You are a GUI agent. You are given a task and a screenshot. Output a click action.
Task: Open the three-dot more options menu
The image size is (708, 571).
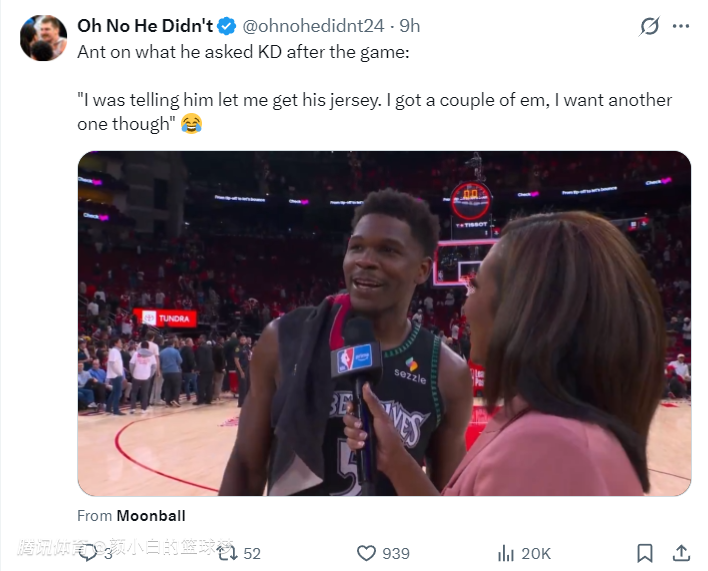pyautogui.click(x=681, y=26)
